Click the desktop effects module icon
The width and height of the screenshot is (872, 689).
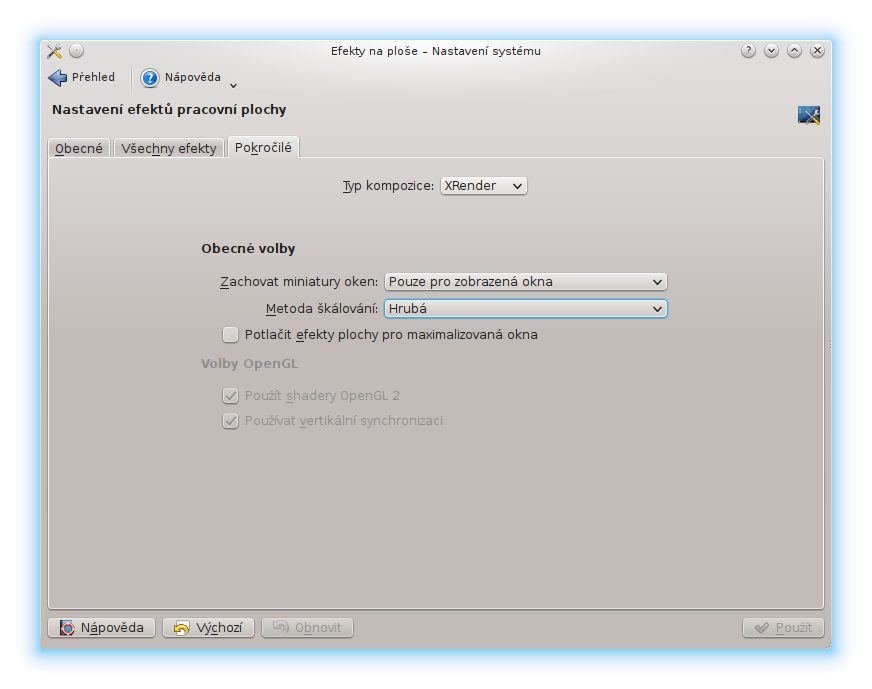point(809,115)
